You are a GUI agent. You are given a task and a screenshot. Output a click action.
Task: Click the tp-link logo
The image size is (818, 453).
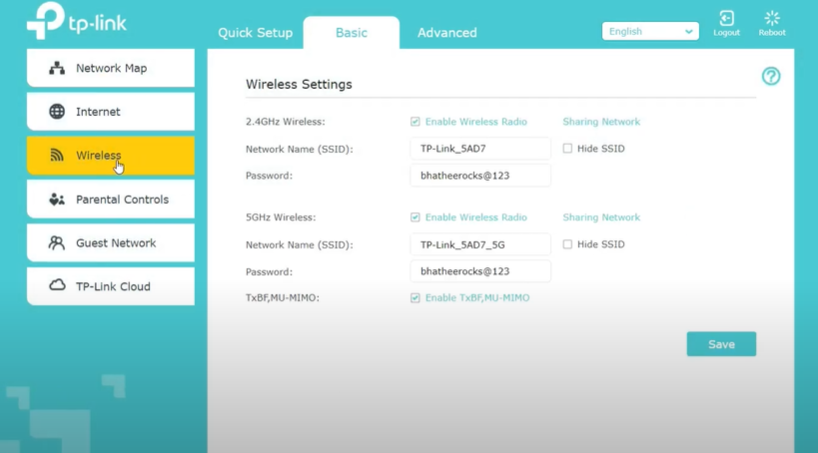(77, 22)
